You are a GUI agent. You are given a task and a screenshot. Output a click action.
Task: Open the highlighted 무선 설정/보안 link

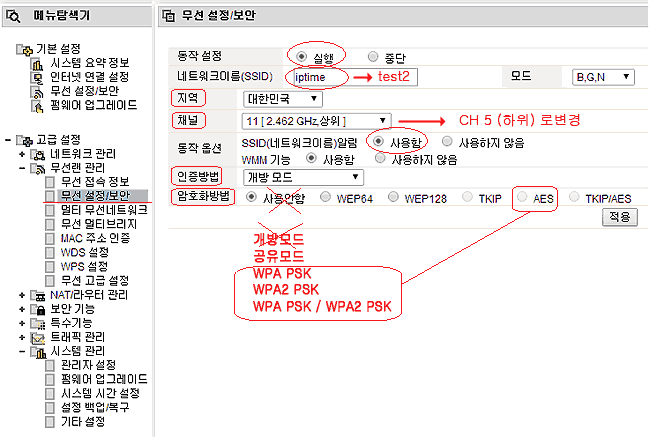click(96, 196)
